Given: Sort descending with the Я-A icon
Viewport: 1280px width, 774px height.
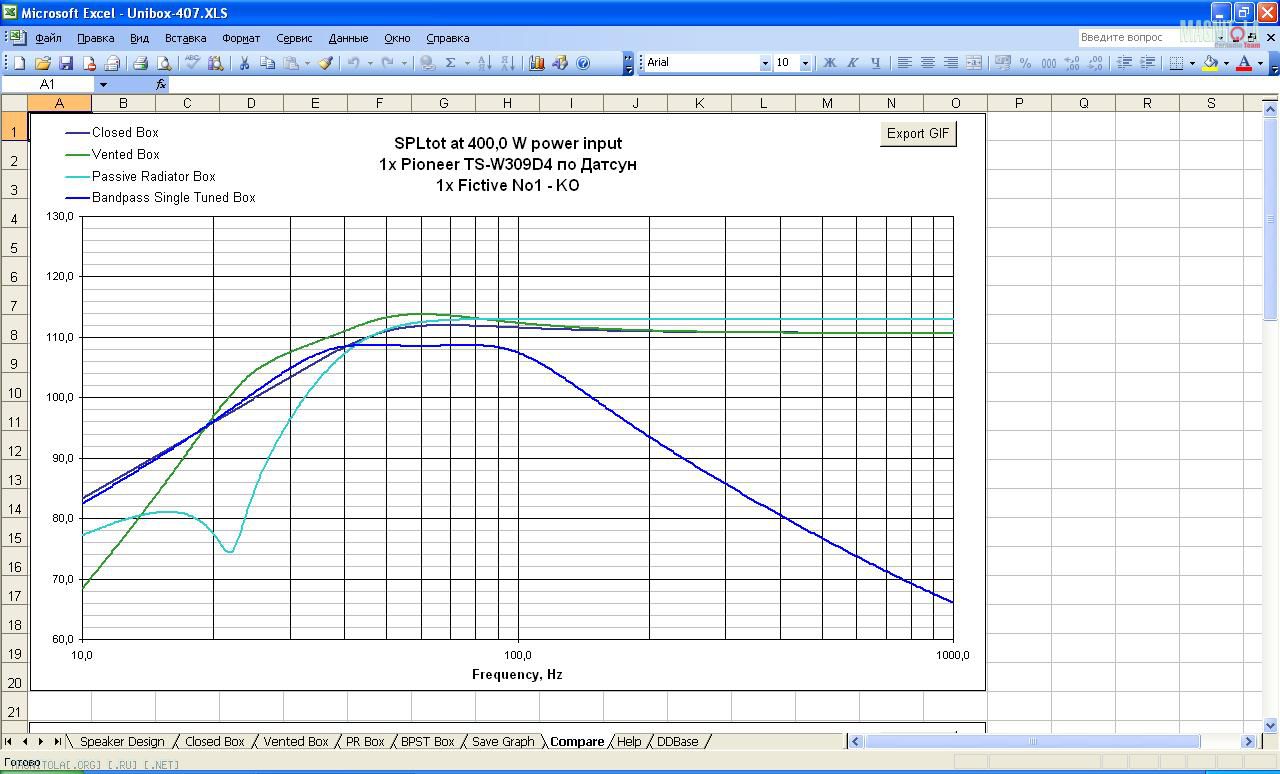Looking at the screenshot, I should (507, 63).
